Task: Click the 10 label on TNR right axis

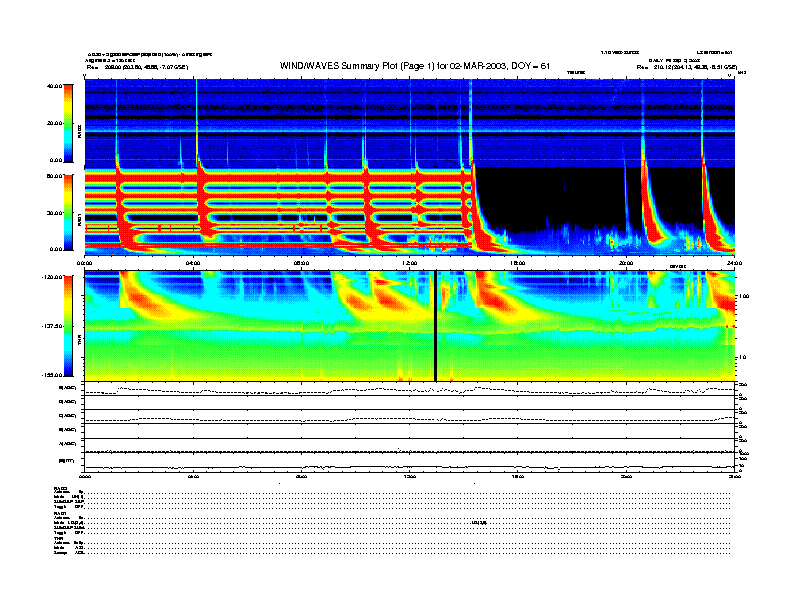Action: pos(742,357)
